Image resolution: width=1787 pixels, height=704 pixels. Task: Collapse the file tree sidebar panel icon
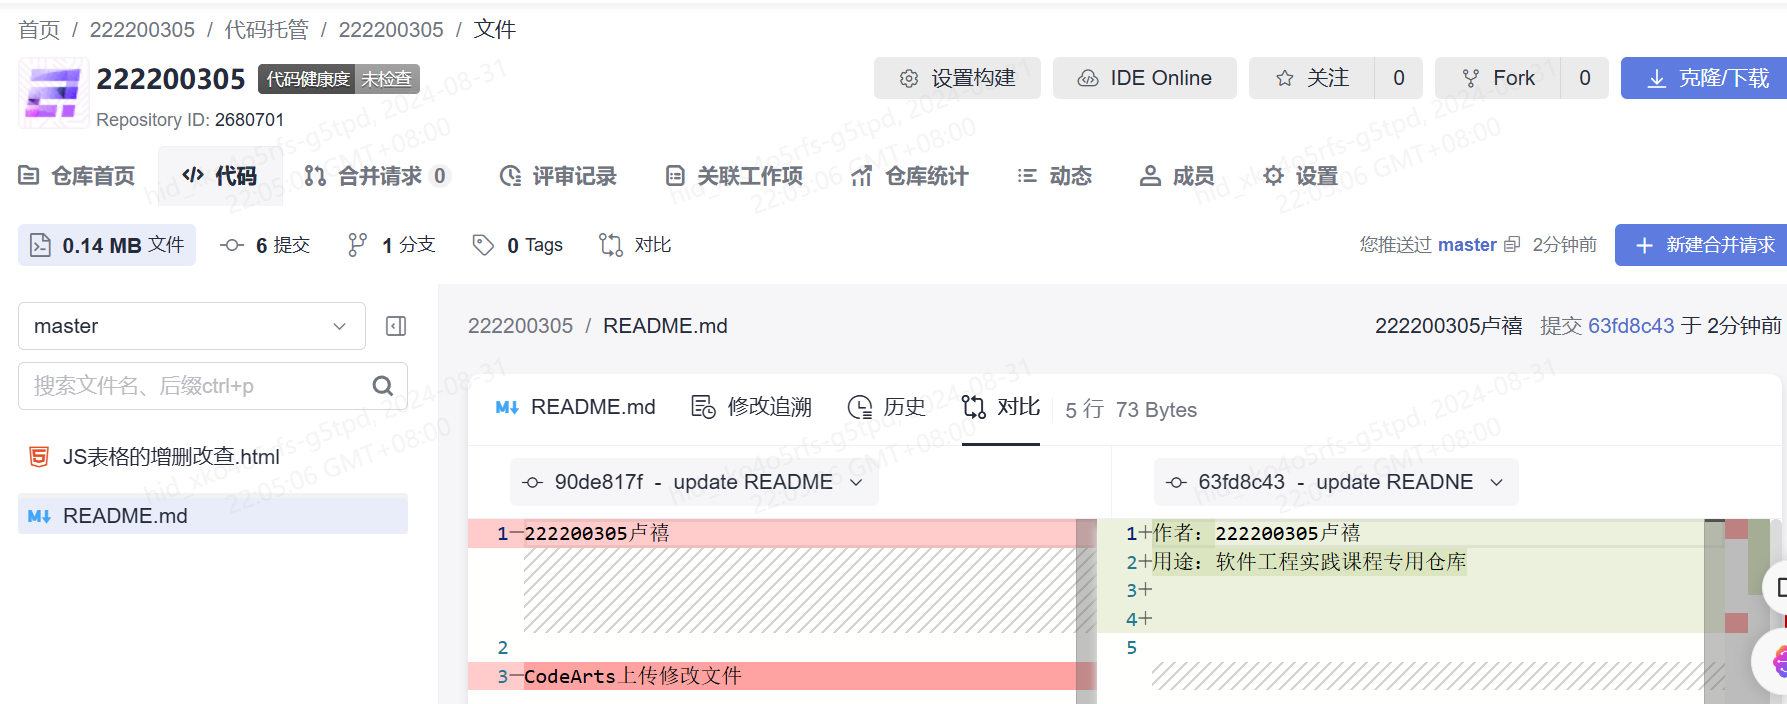[x=396, y=326]
